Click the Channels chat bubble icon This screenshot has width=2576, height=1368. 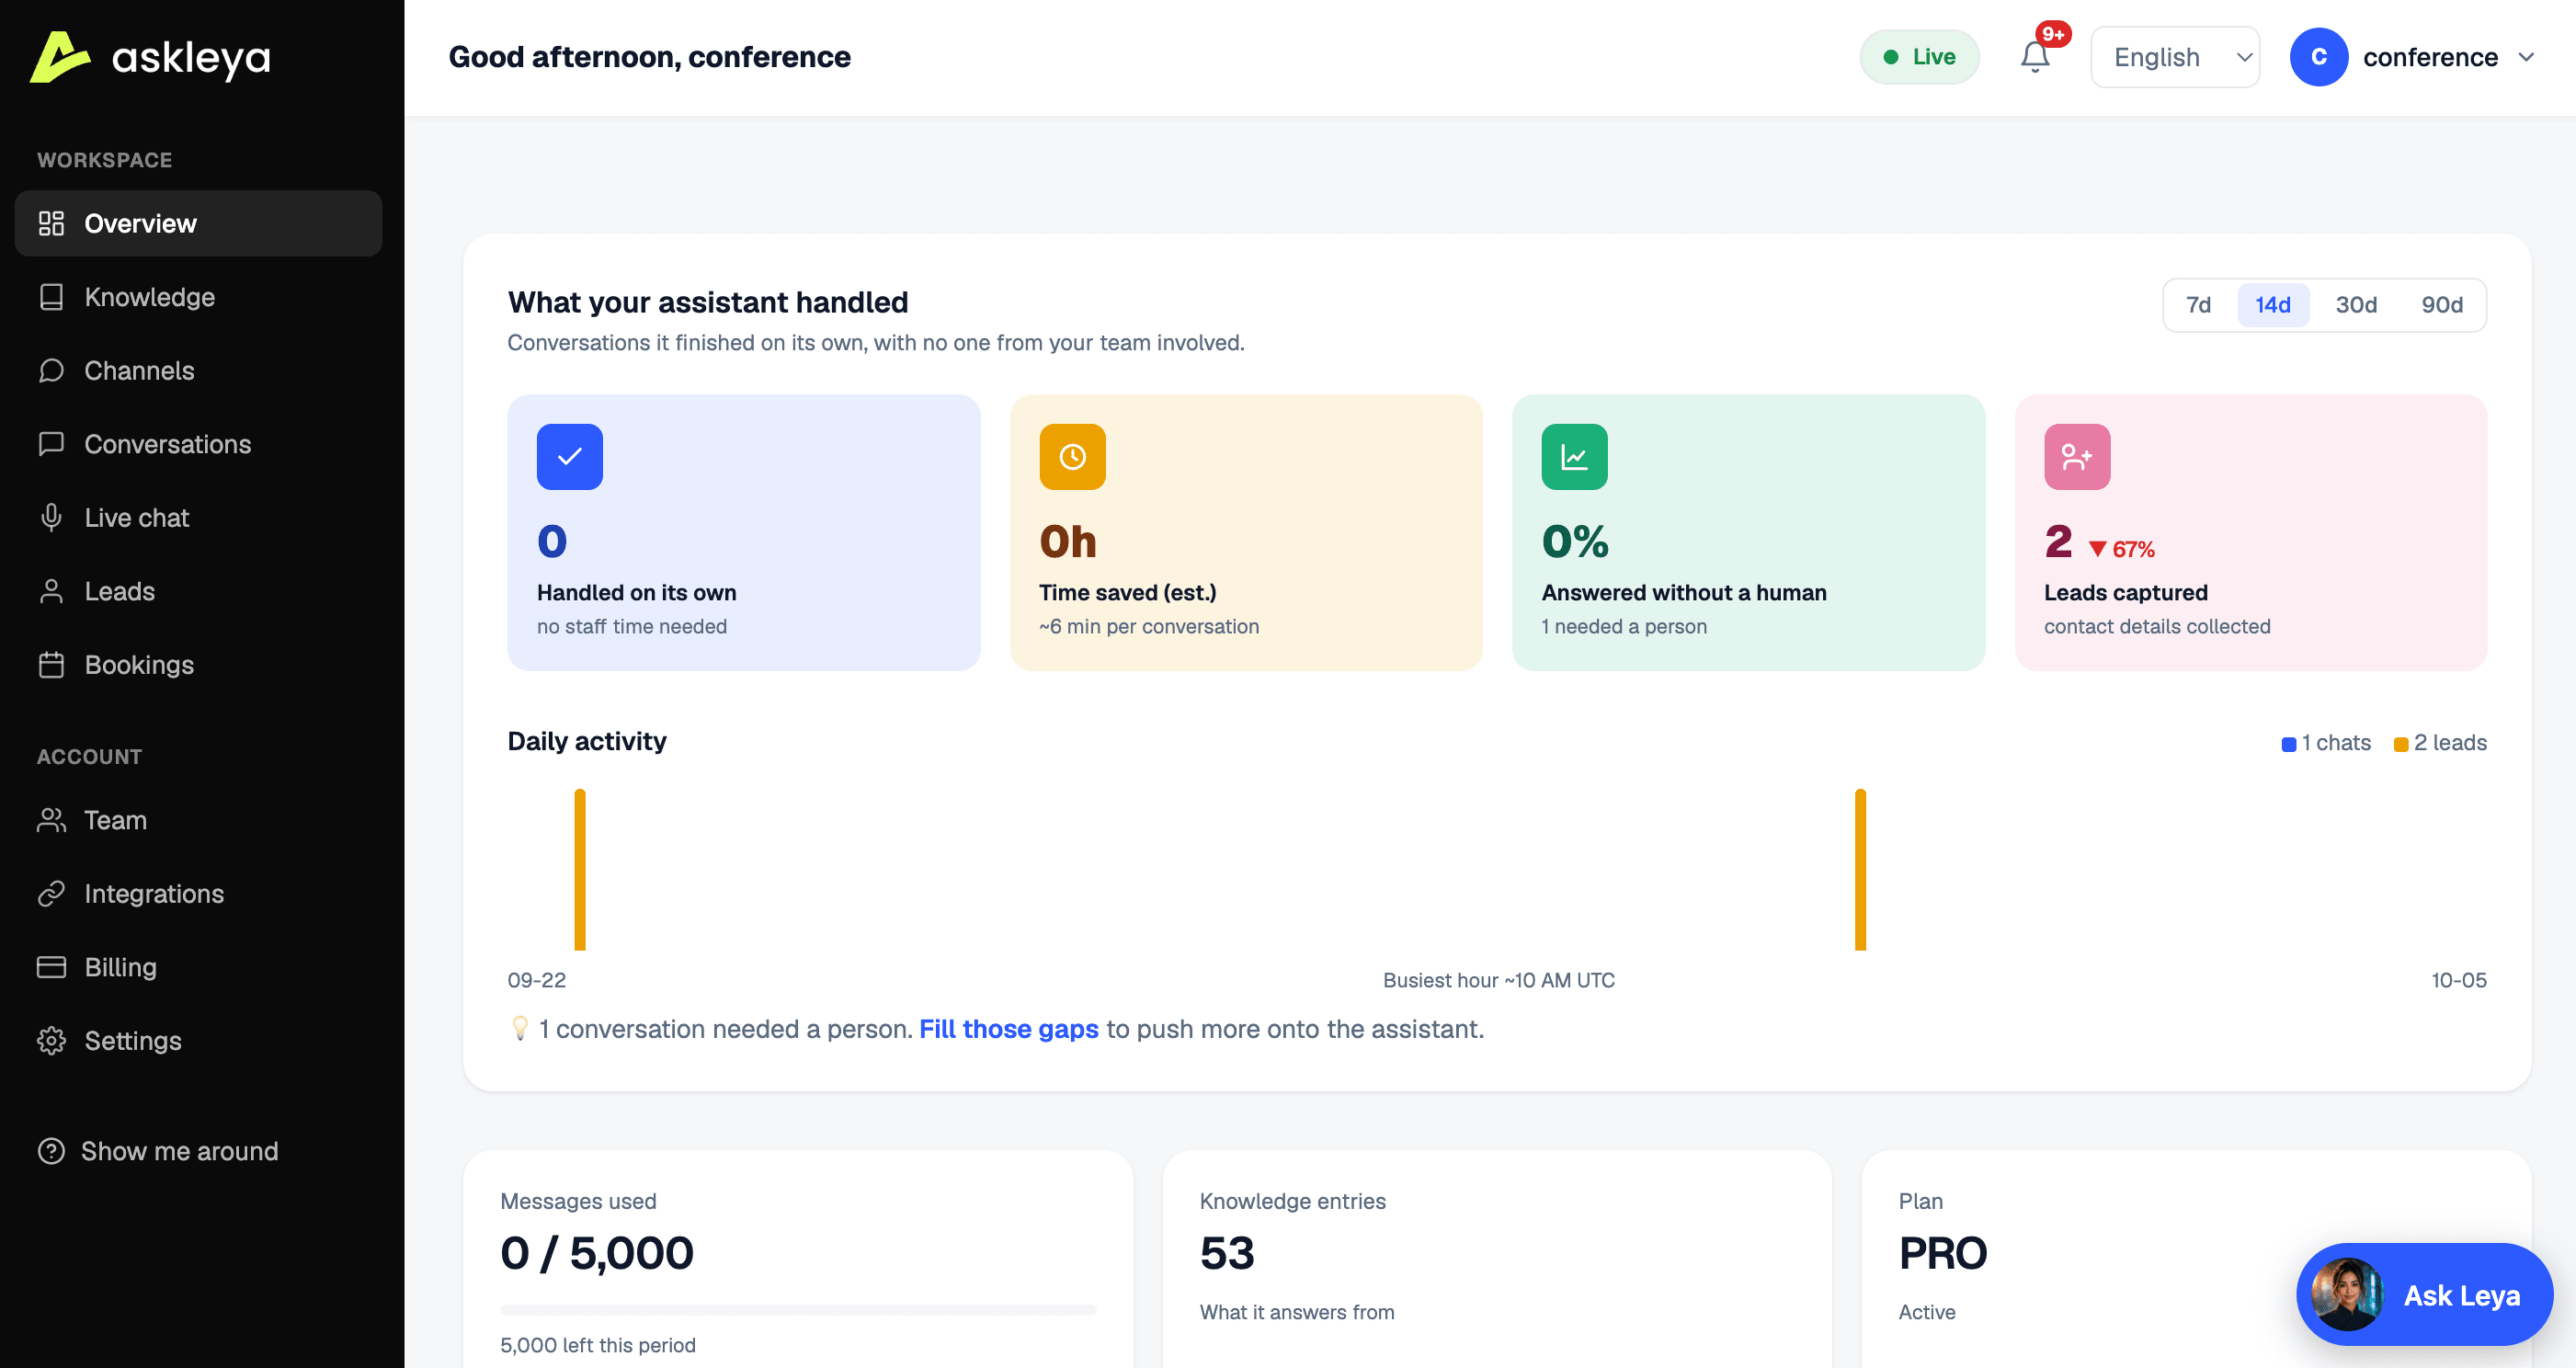pos(51,370)
